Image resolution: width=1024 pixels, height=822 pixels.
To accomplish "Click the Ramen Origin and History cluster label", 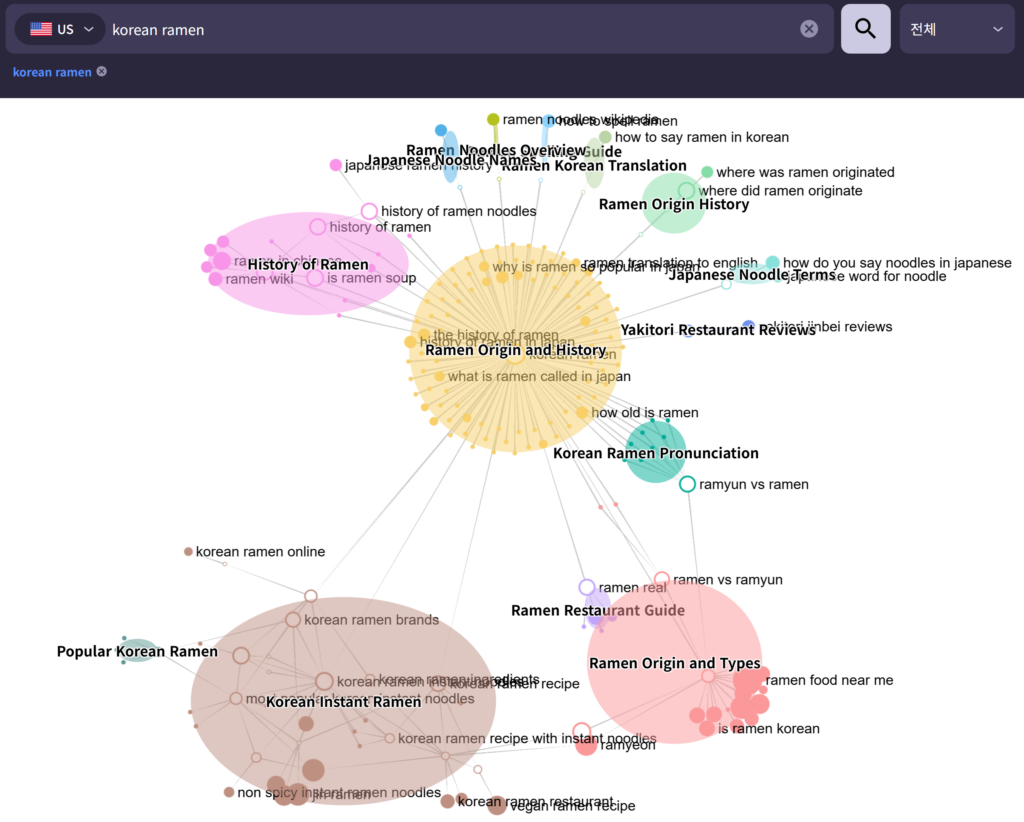I will [515, 350].
